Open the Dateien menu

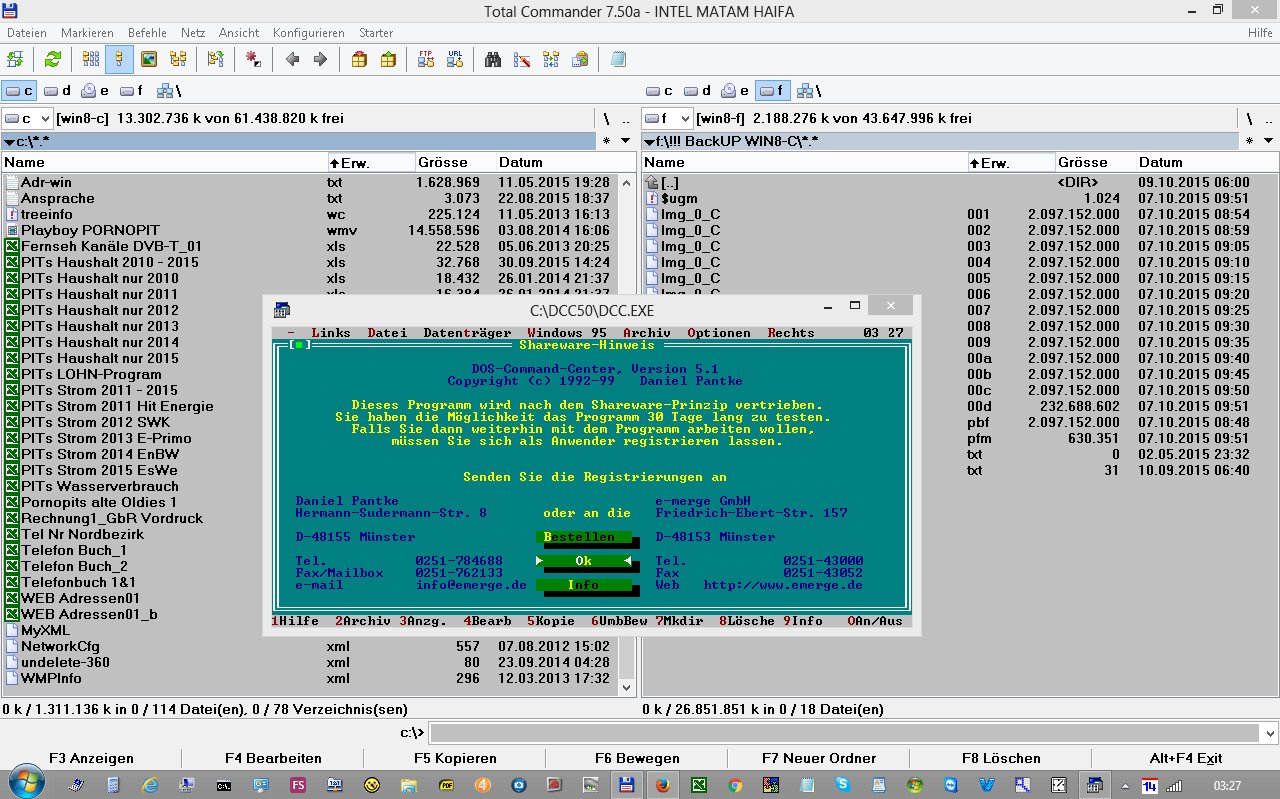click(27, 33)
